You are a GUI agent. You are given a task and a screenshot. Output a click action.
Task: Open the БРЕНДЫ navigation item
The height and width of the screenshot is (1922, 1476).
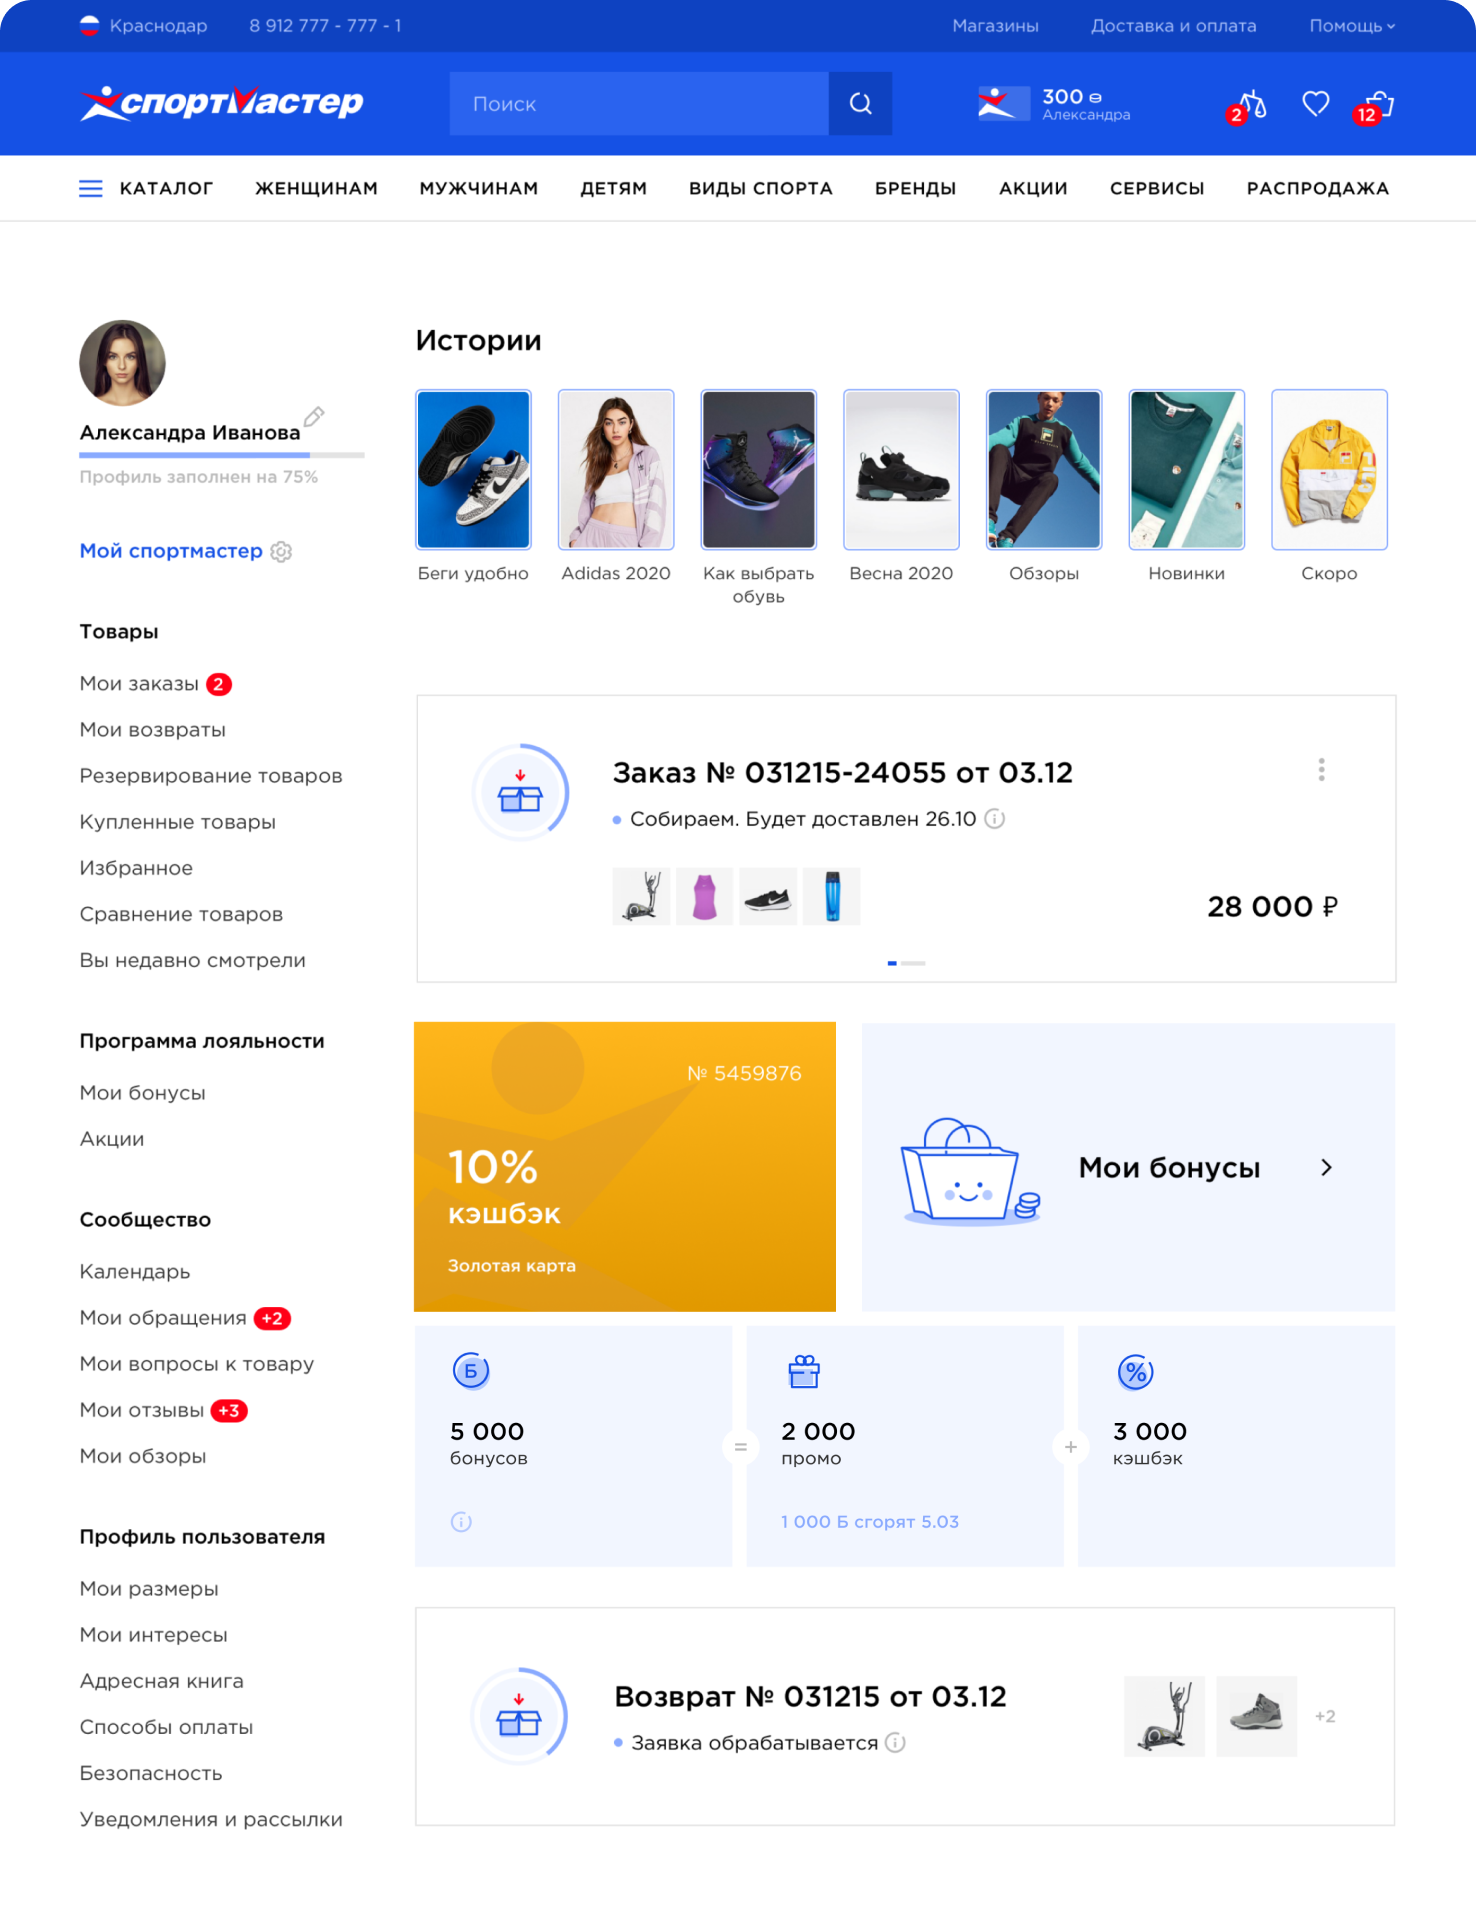coord(915,189)
